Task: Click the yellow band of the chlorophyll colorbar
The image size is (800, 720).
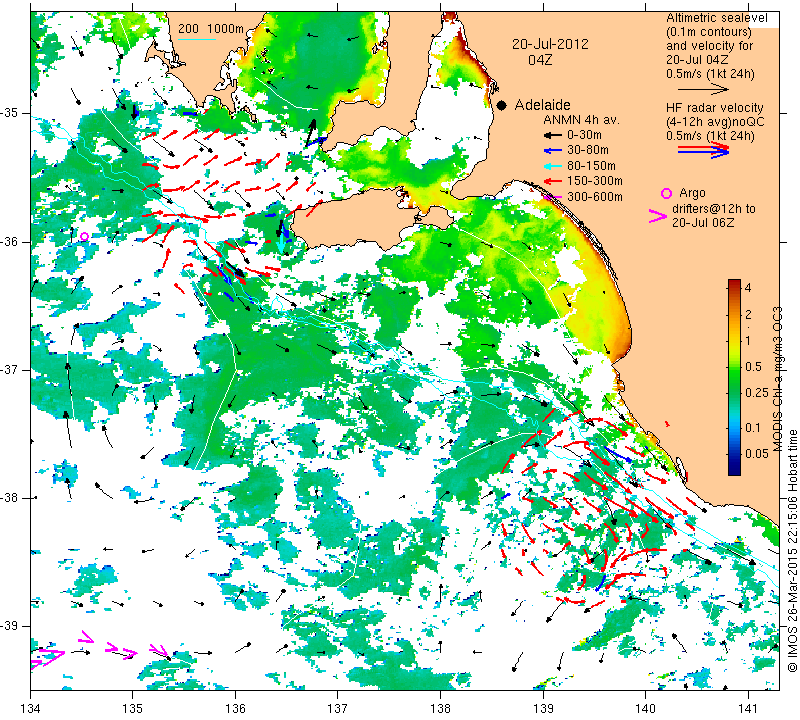Action: 734,341
